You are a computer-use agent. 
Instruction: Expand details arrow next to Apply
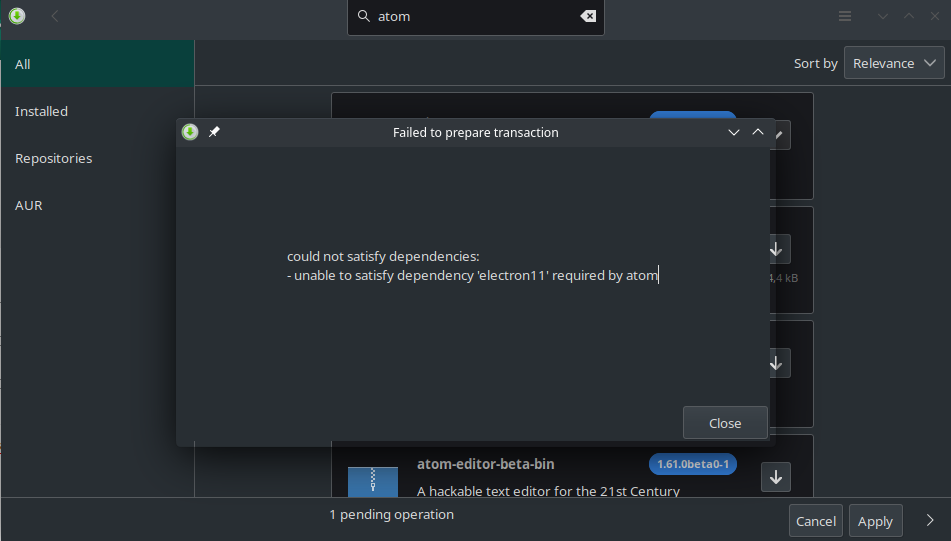point(930,520)
